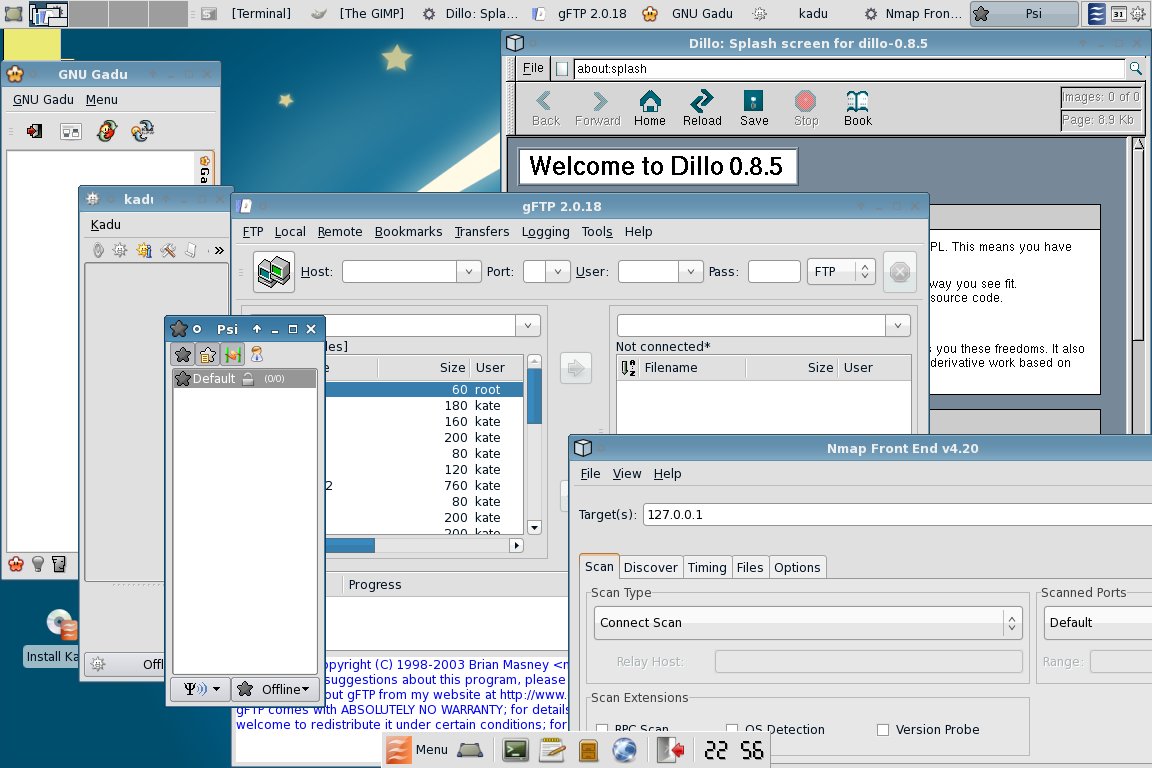Screen dimensions: 1152x768
Task: Click GNU Gadu red face refresh icon
Action: 107,131
